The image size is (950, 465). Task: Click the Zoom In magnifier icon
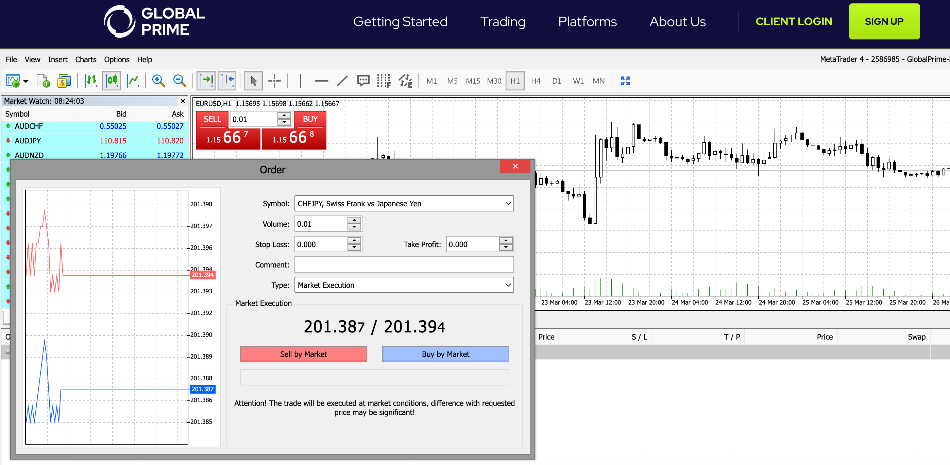tap(158, 81)
